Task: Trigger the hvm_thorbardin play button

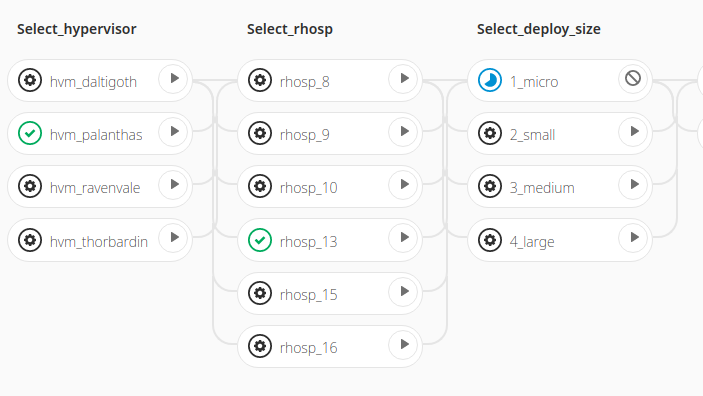Action: tap(173, 238)
